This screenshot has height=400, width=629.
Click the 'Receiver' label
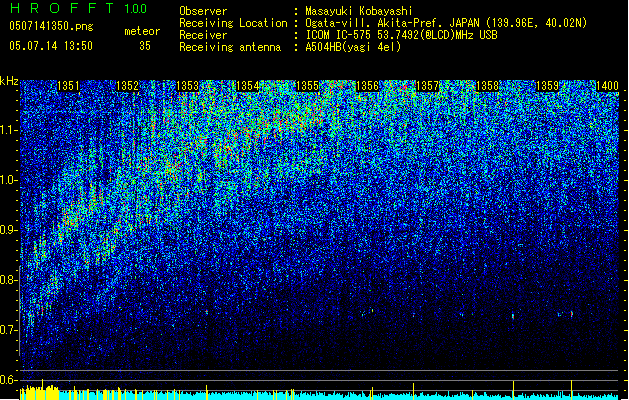203,35
